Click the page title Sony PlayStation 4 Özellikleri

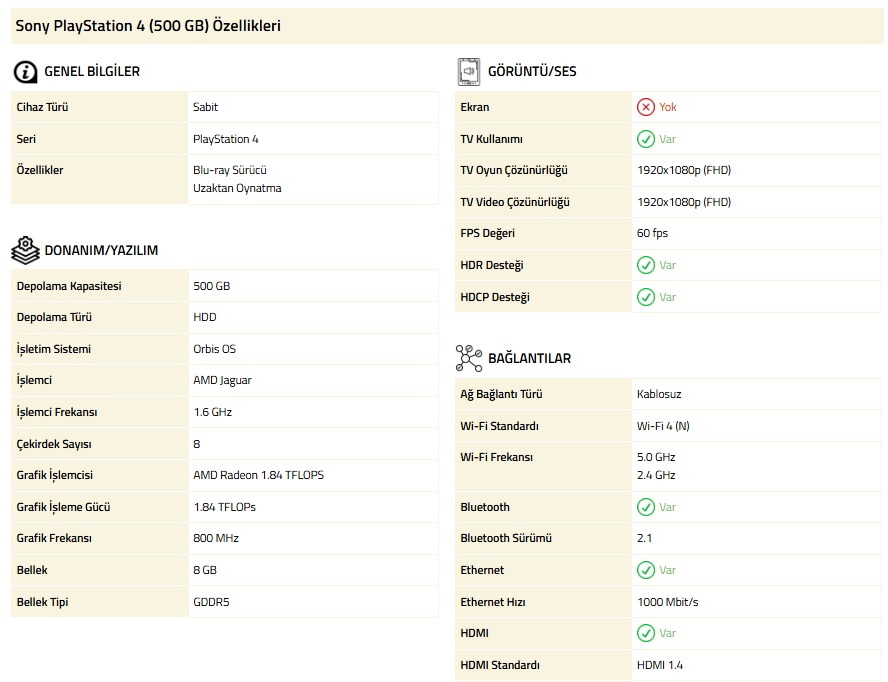coord(148,26)
